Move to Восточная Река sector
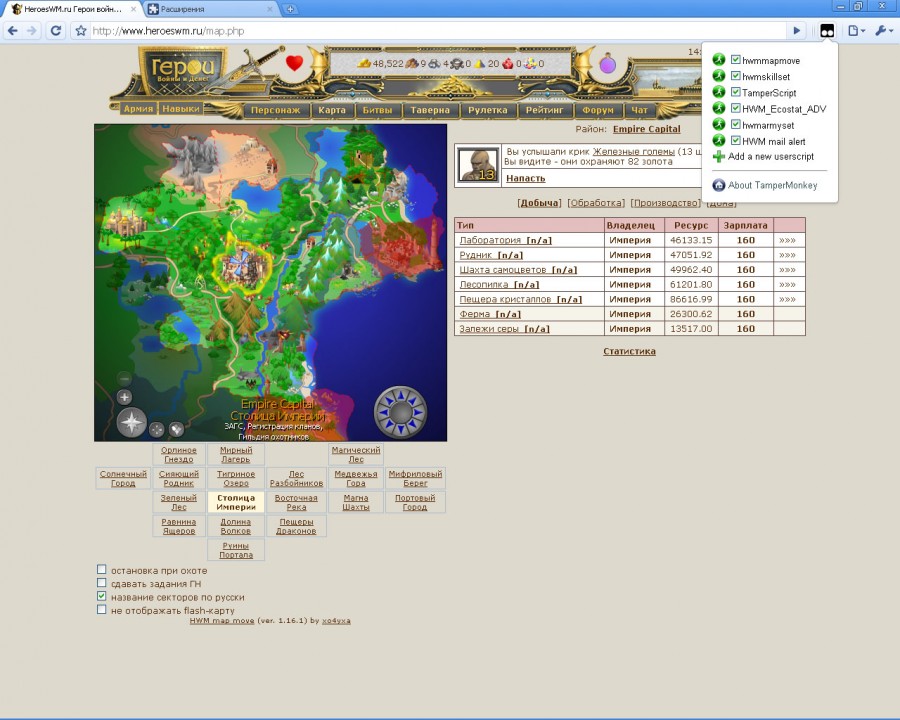900x720 pixels. (x=296, y=502)
